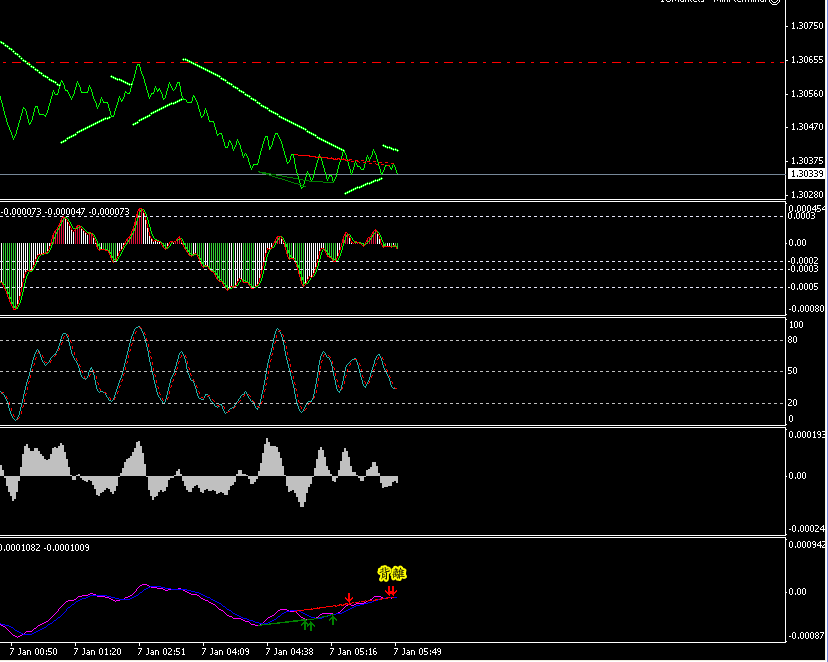
Task: Click the stochastic axis level 20
Action: coord(793,403)
